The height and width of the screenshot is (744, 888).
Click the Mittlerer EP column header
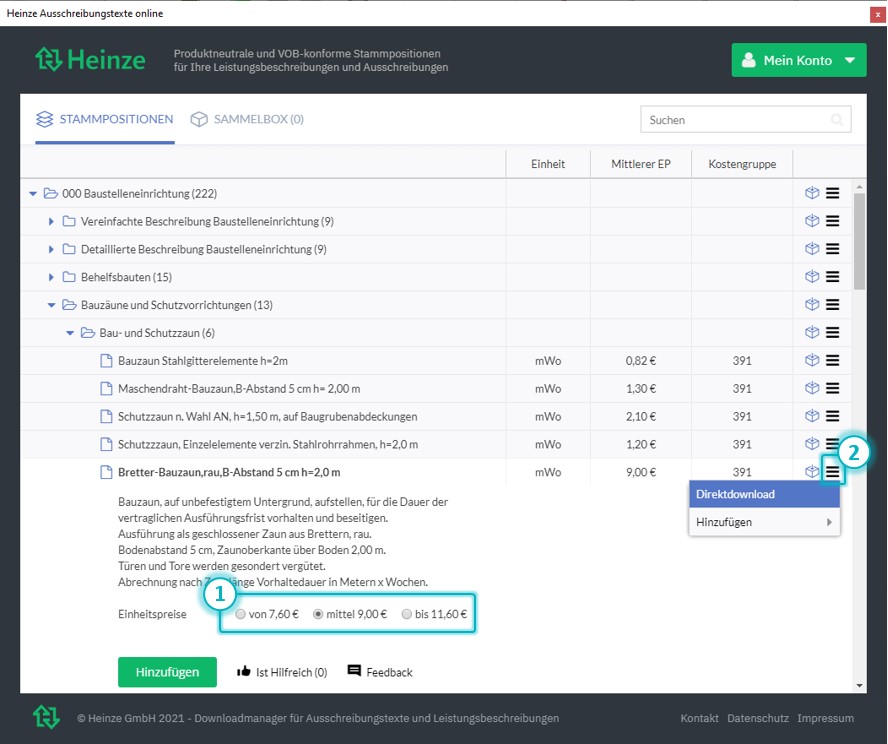click(x=641, y=164)
